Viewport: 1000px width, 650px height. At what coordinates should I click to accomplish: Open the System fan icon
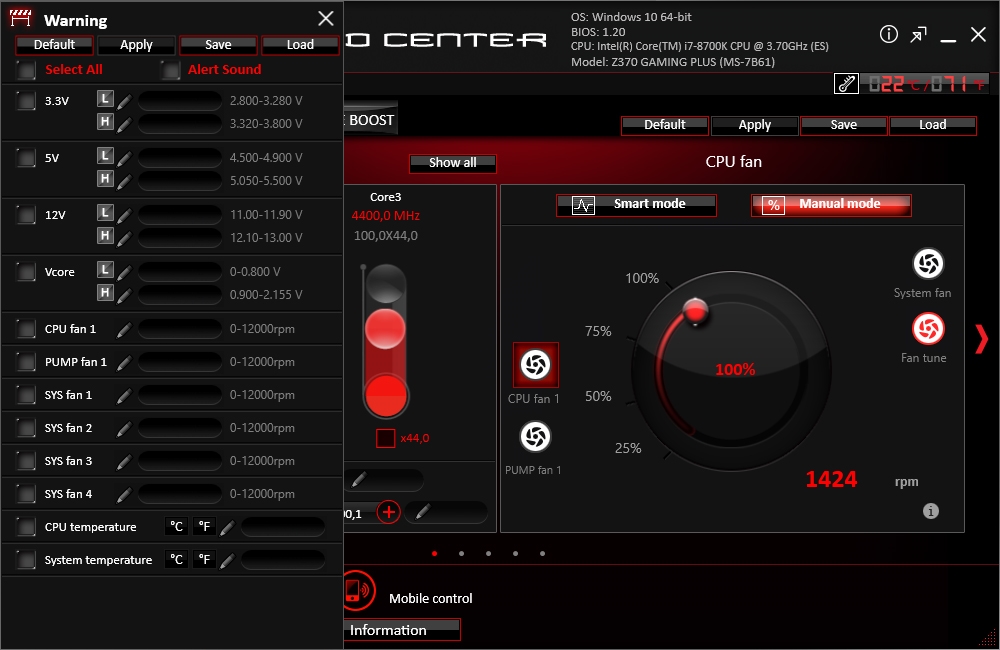pos(927,264)
